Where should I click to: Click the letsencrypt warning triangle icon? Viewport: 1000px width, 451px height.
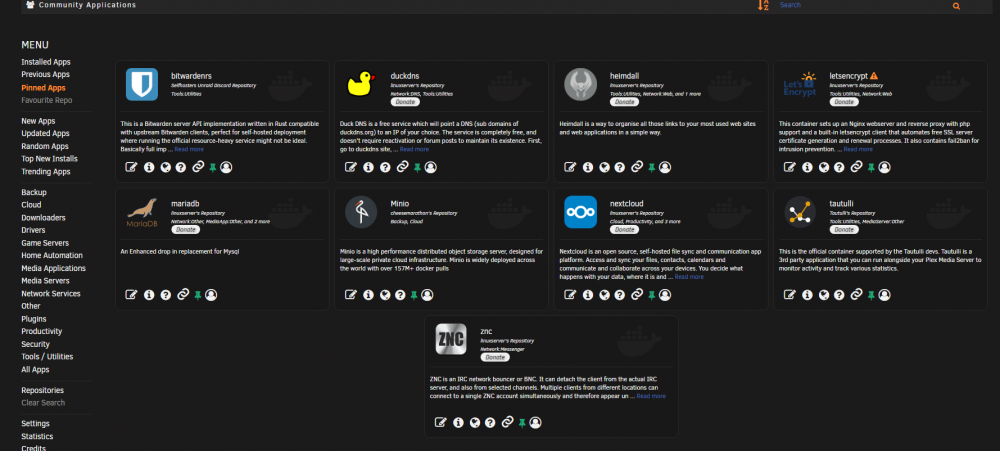(x=874, y=75)
